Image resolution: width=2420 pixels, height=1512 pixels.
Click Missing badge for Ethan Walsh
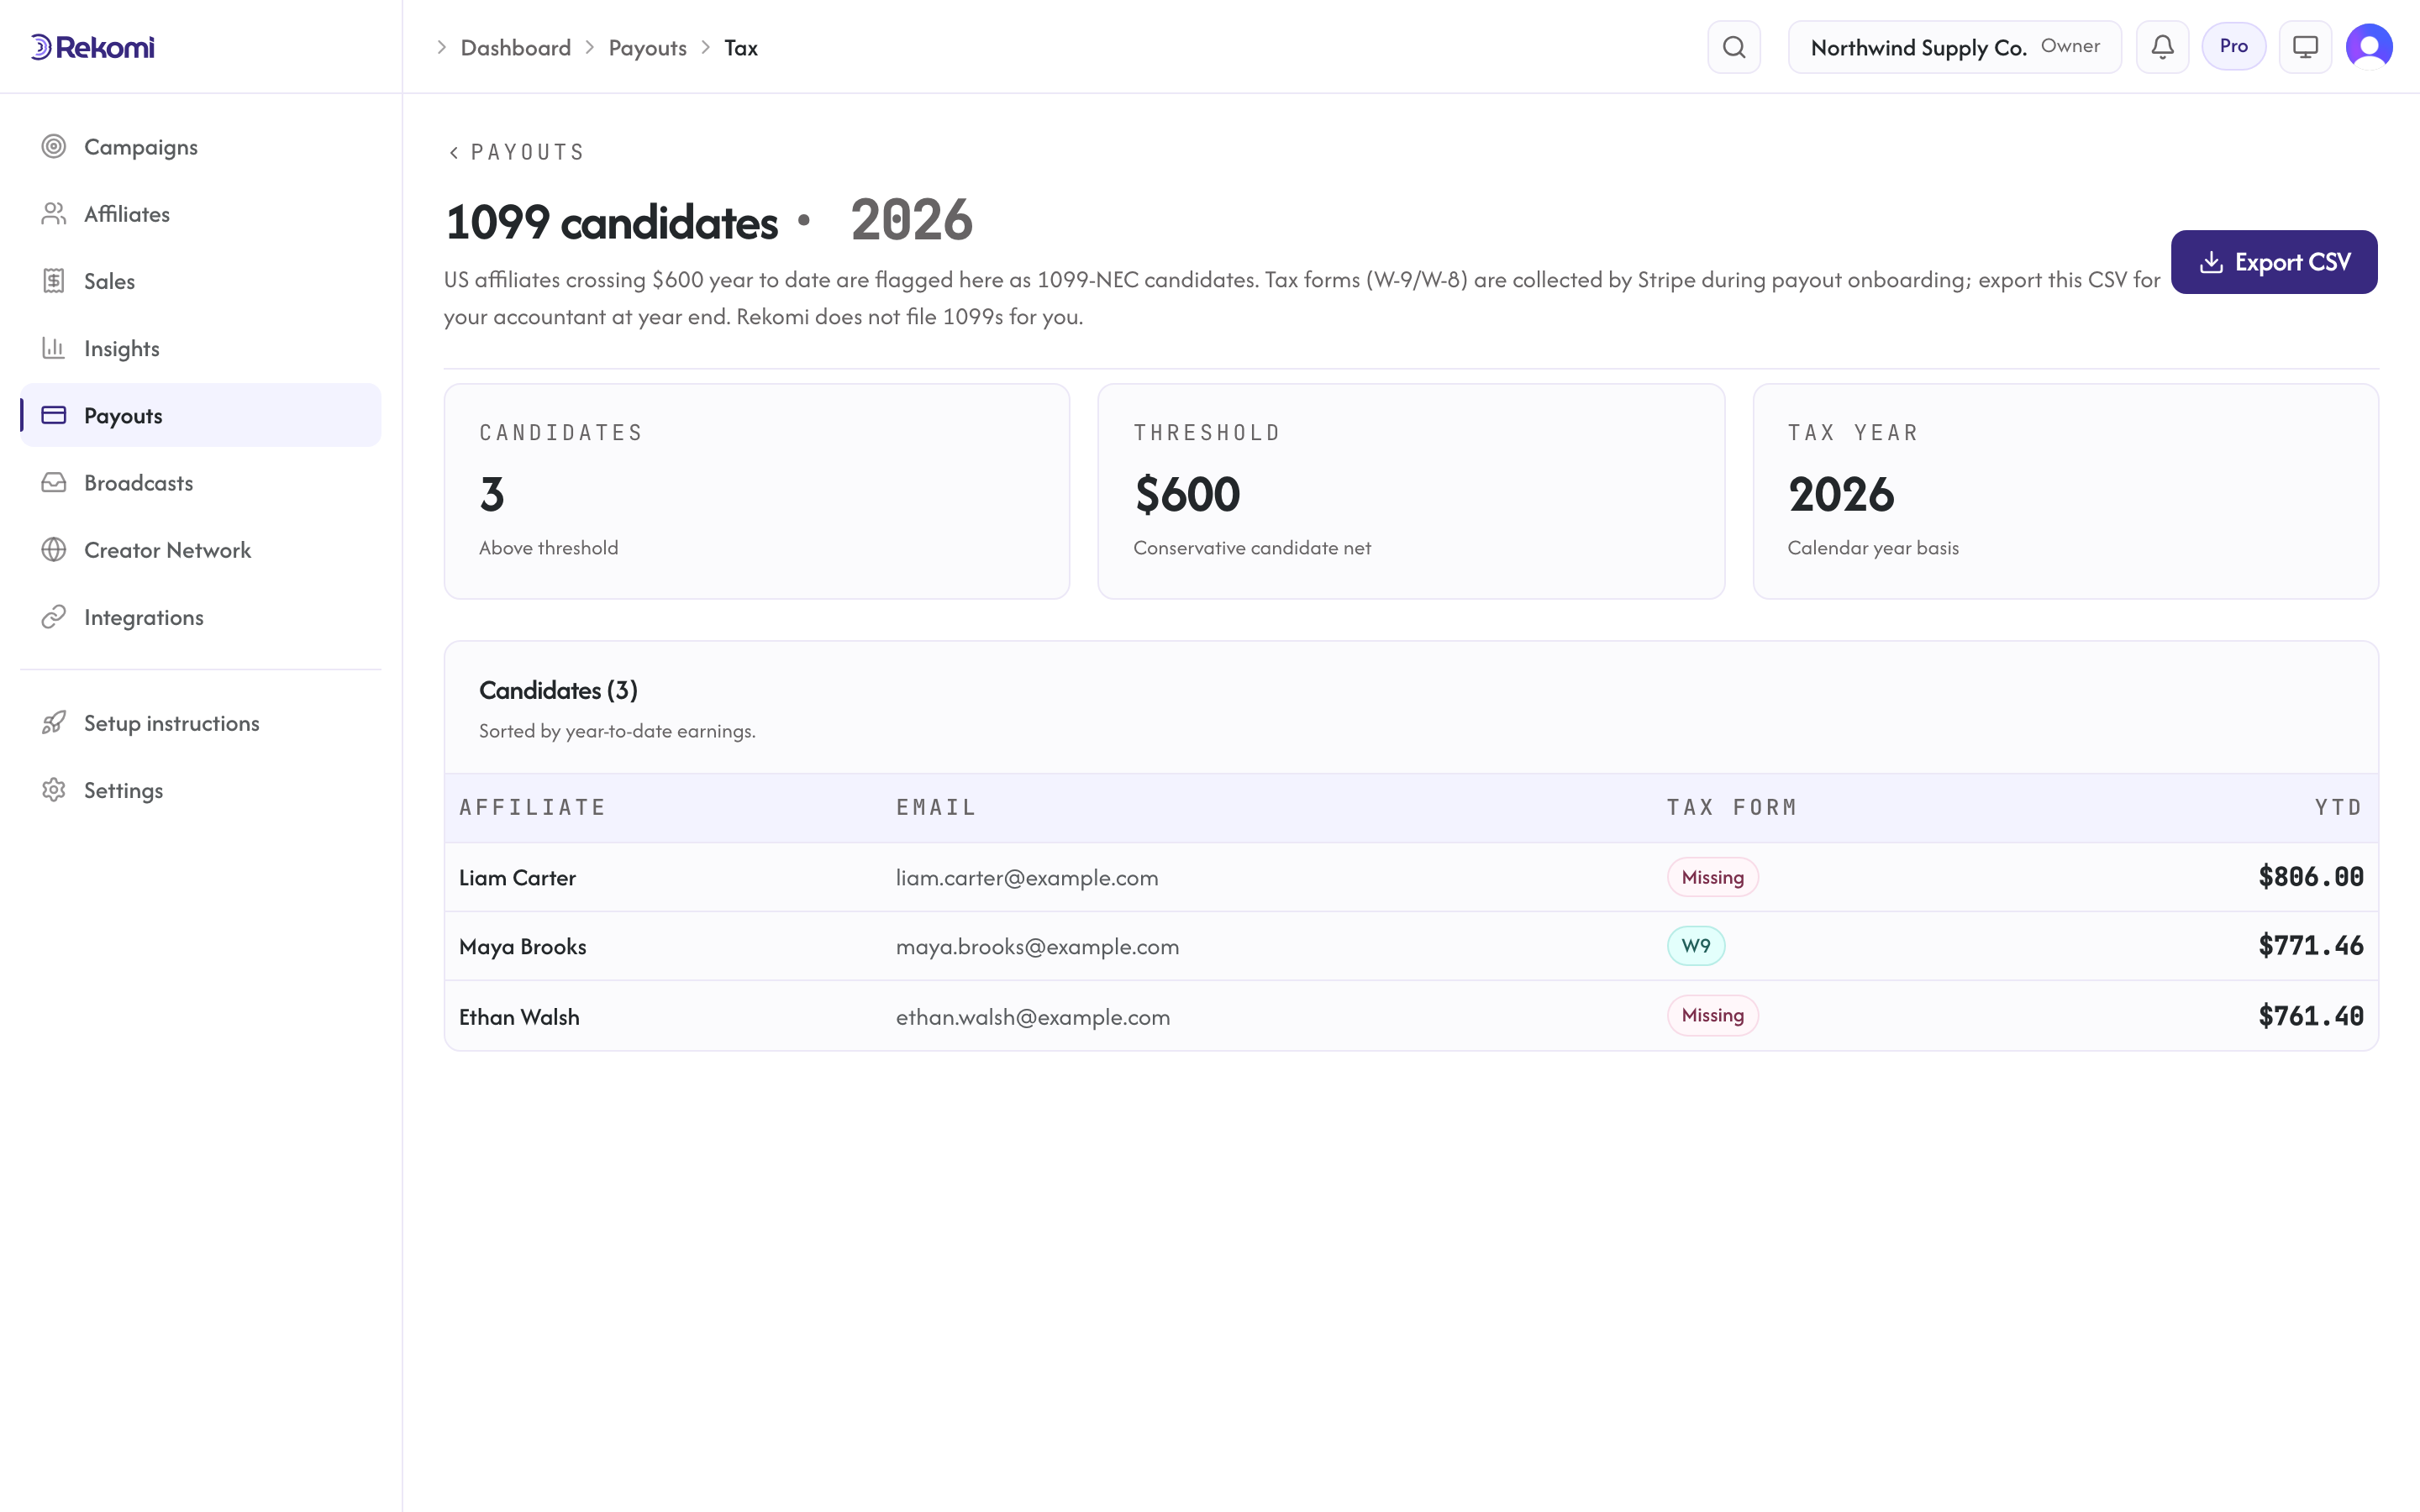tap(1712, 1015)
